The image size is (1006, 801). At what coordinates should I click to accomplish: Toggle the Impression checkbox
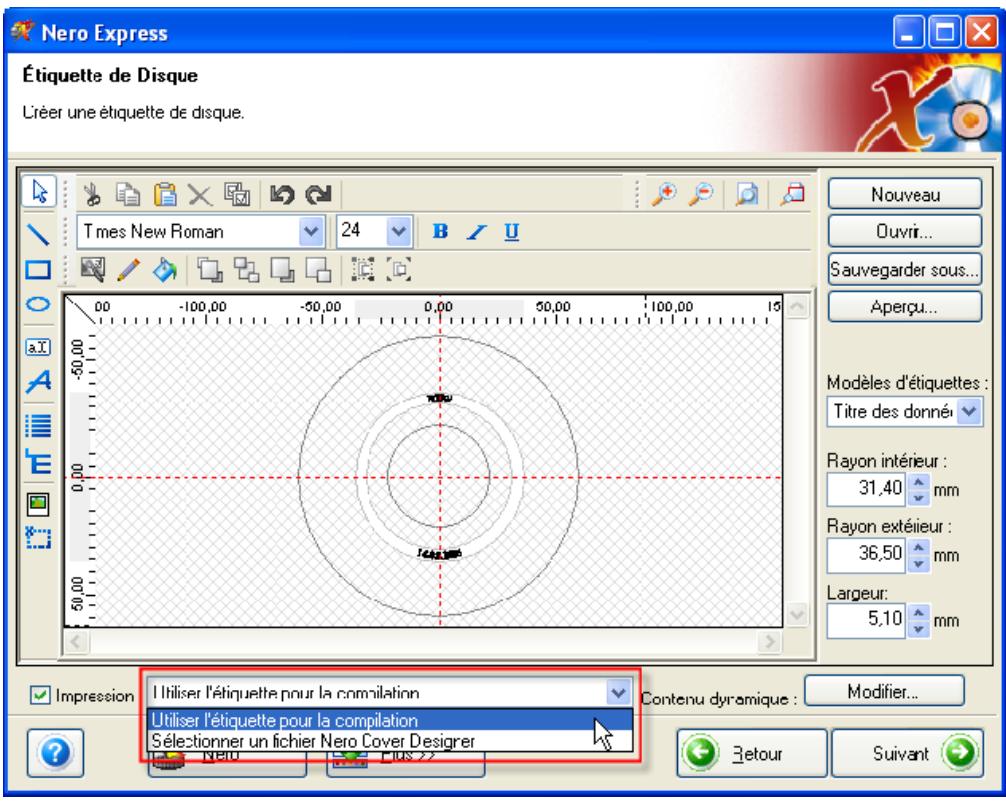(40, 695)
